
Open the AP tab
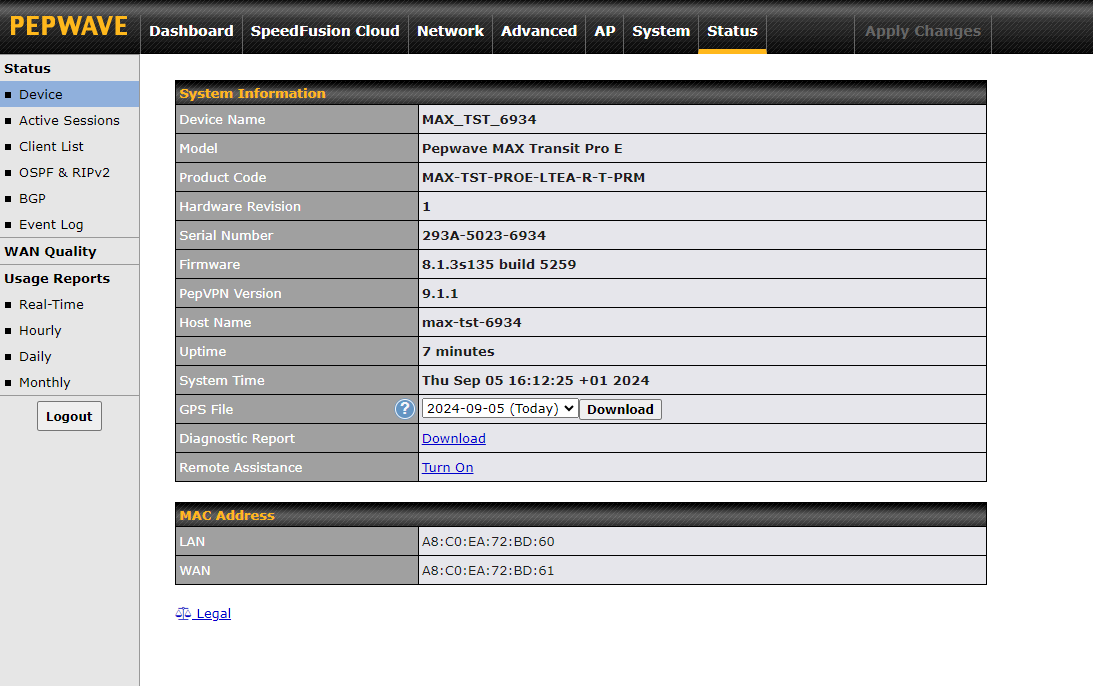(x=605, y=31)
